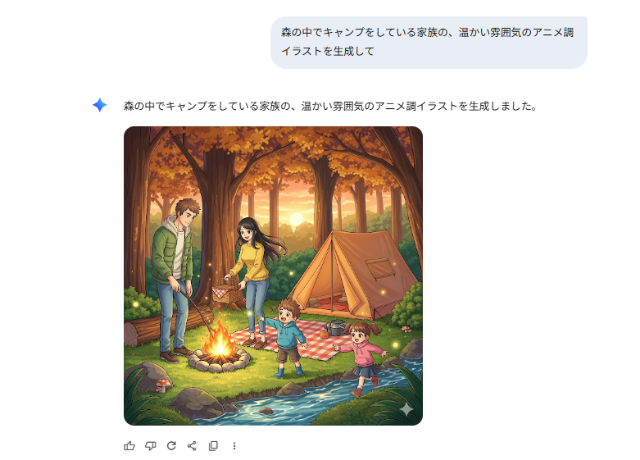Click the thumbs up good response icon
The height and width of the screenshot is (460, 640).
click(x=129, y=446)
